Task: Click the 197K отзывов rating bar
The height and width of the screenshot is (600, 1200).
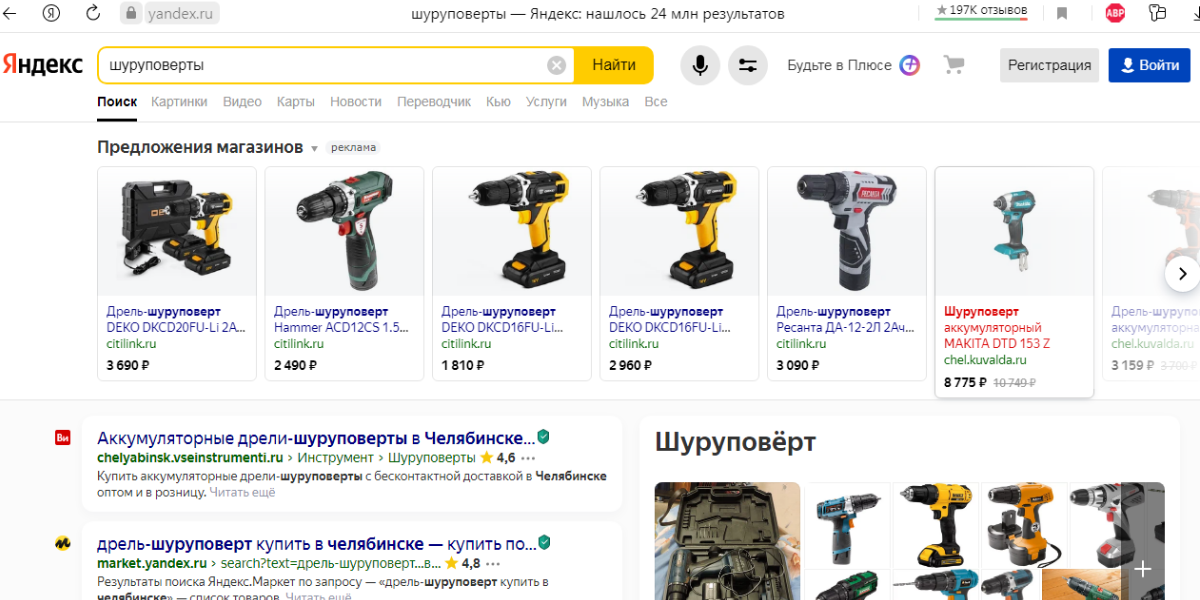Action: [x=980, y=13]
